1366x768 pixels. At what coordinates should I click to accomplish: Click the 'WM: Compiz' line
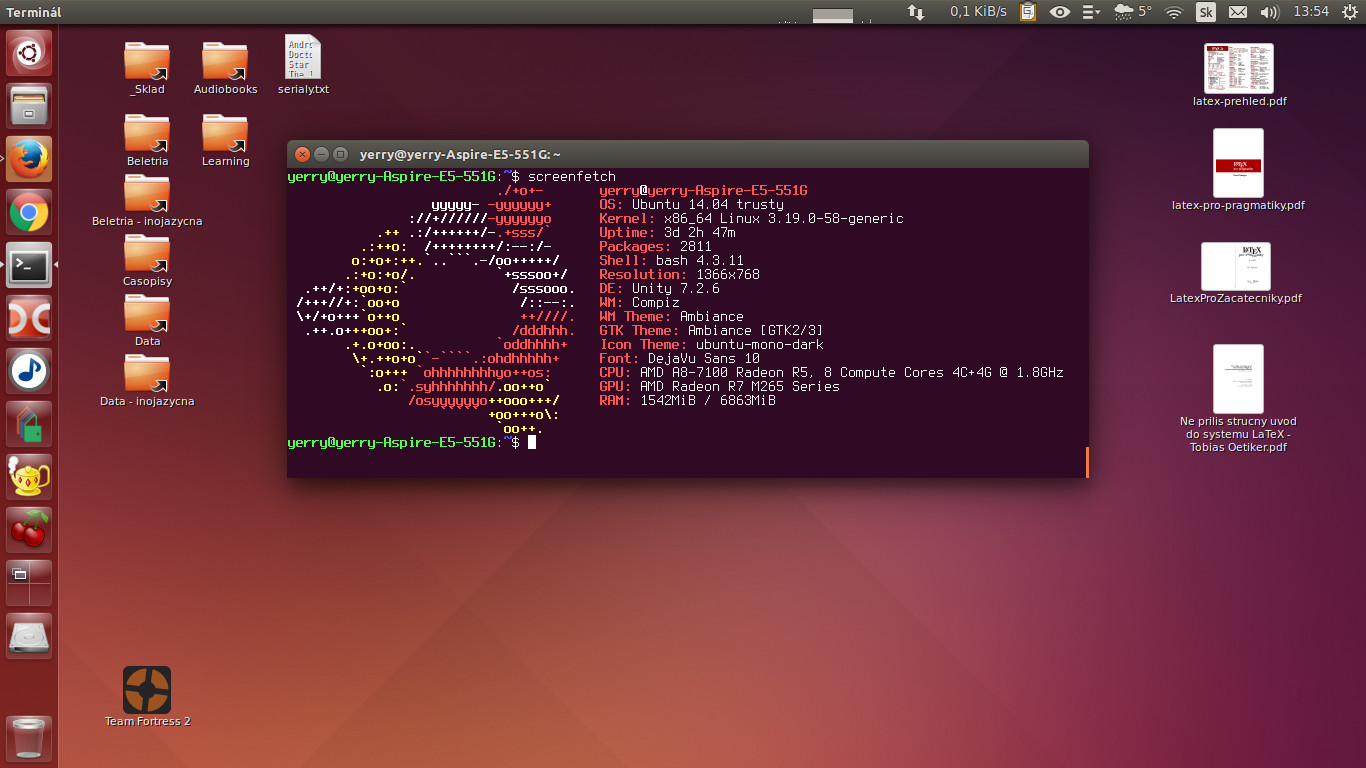[x=639, y=302]
